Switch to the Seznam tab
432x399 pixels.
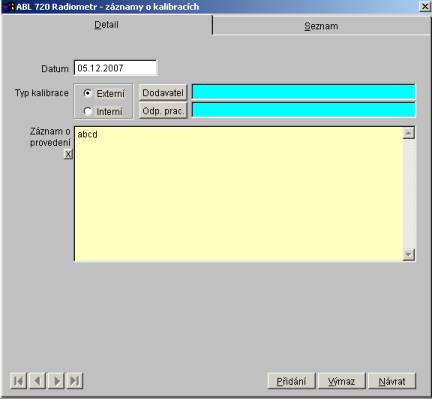321,26
